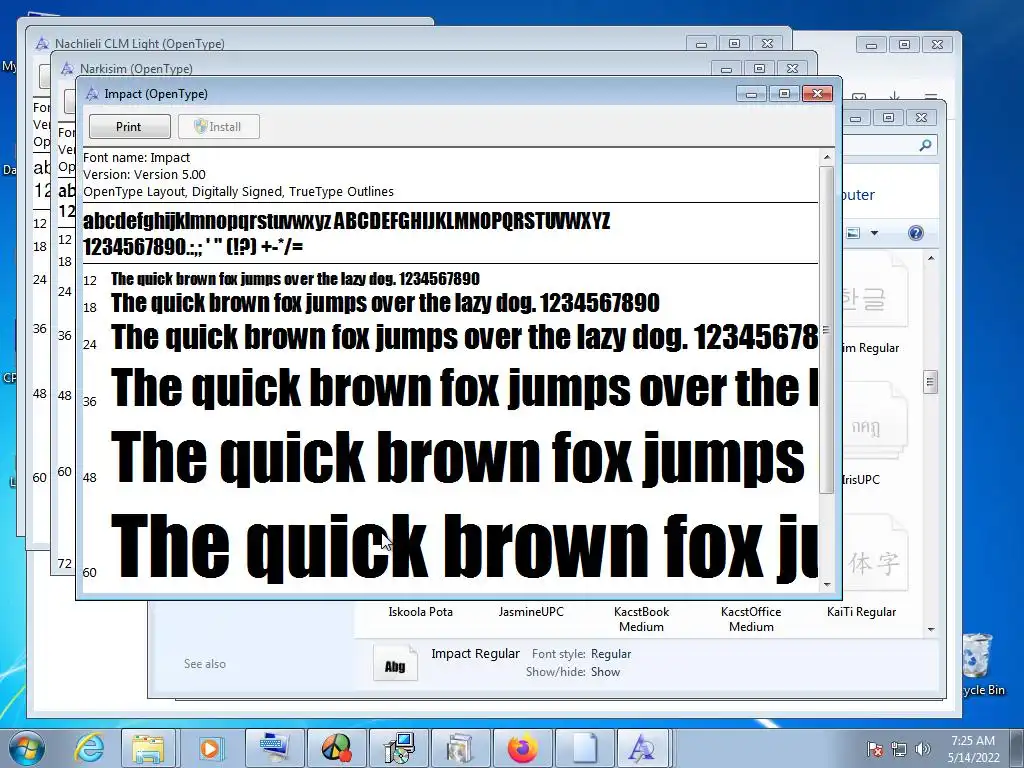
Task: Open the Windows Start menu
Action: coord(26,748)
